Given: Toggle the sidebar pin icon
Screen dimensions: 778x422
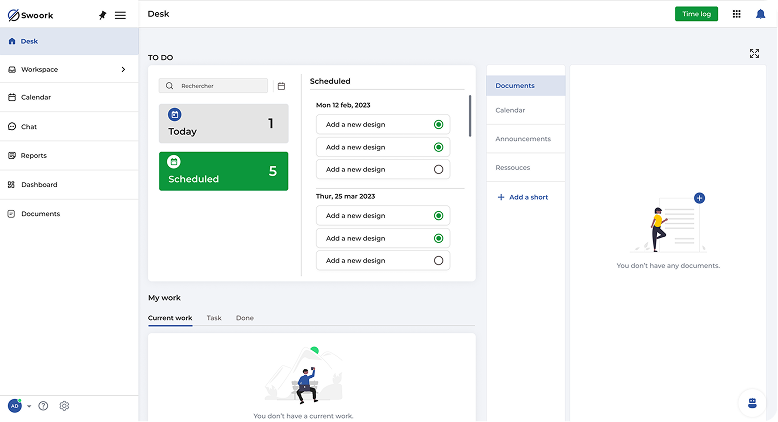Looking at the screenshot, I should pyautogui.click(x=102, y=15).
